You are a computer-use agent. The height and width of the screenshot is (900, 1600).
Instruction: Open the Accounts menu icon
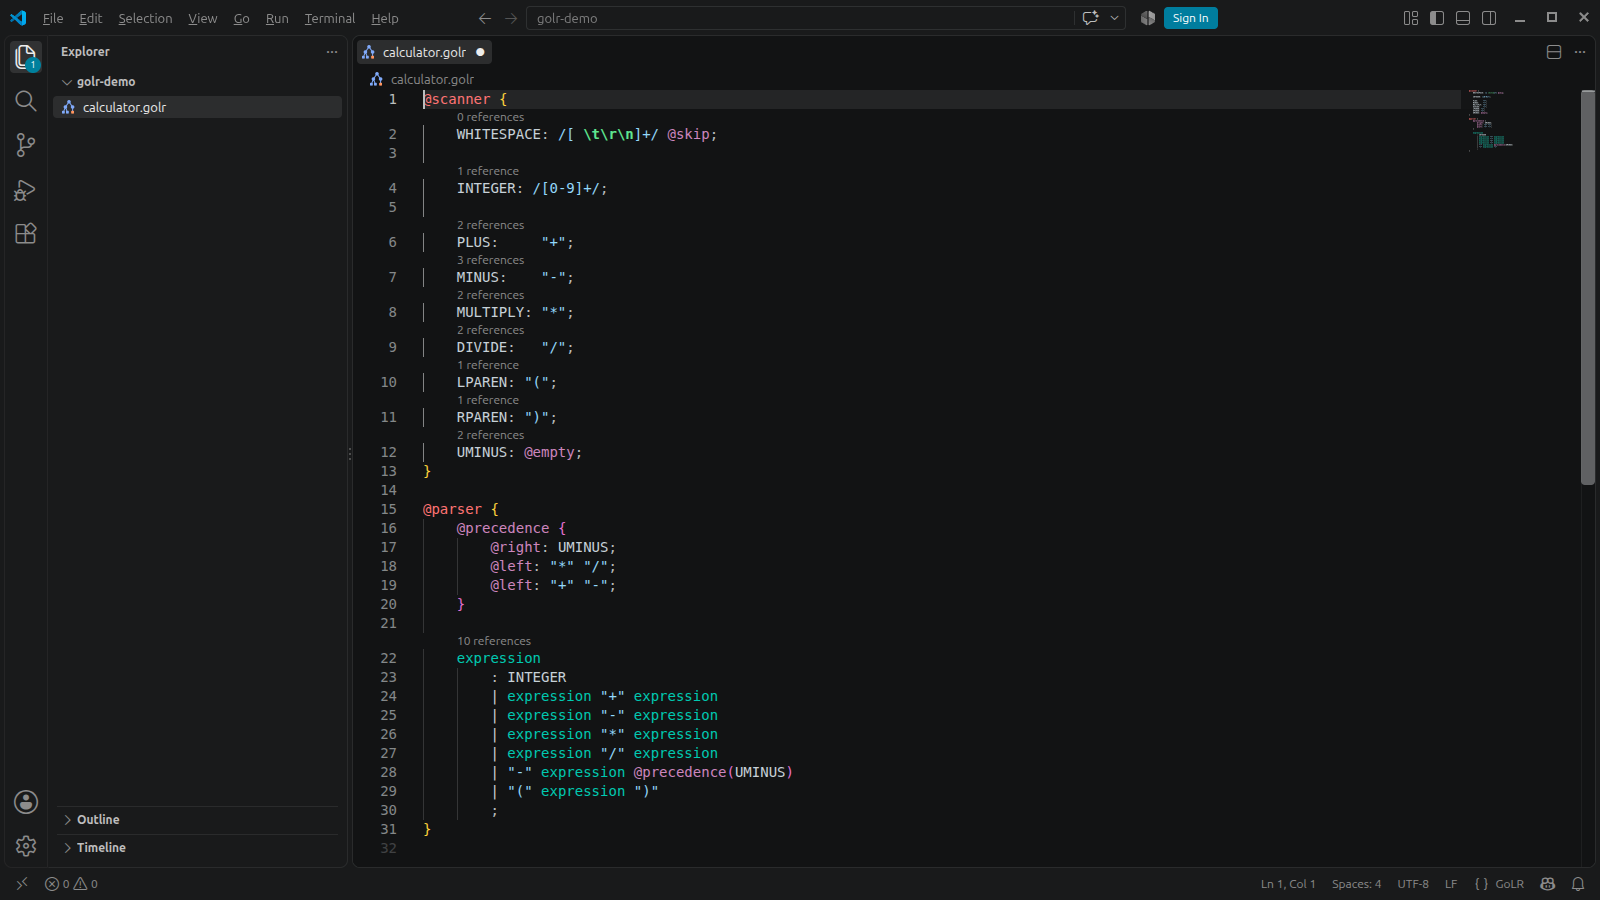26,802
